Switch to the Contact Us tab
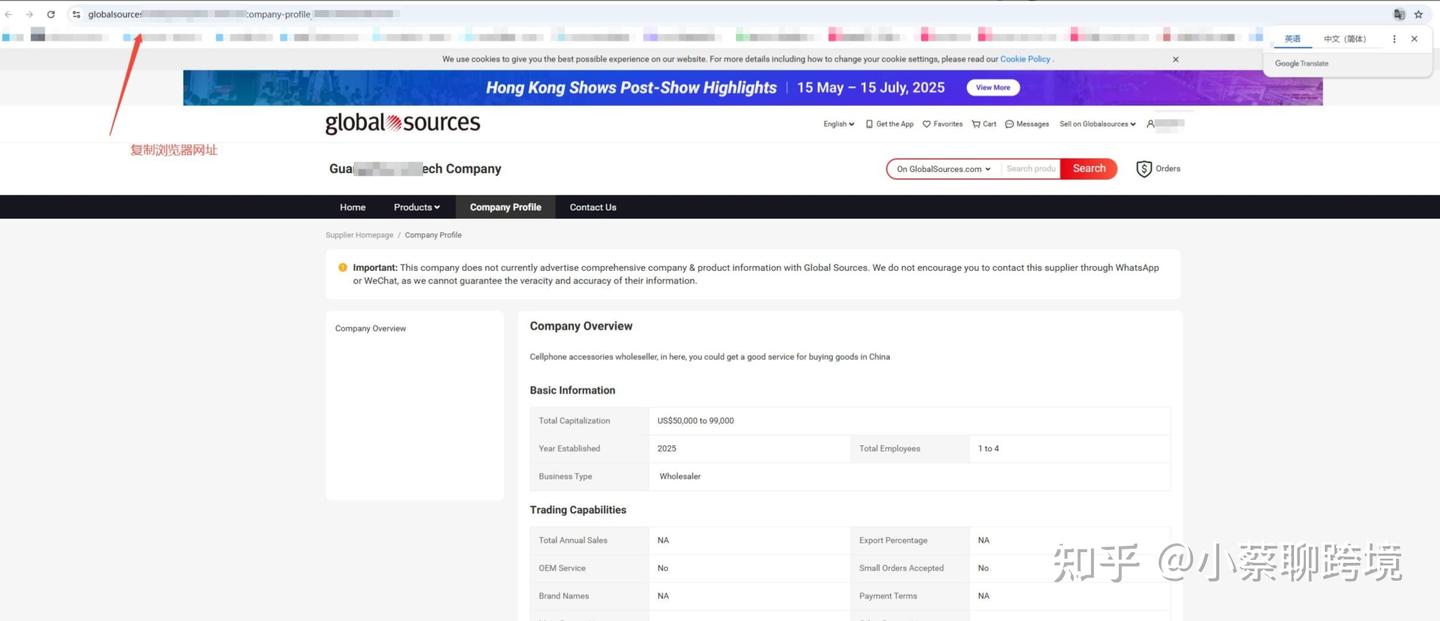The height and width of the screenshot is (621, 1440). point(592,207)
